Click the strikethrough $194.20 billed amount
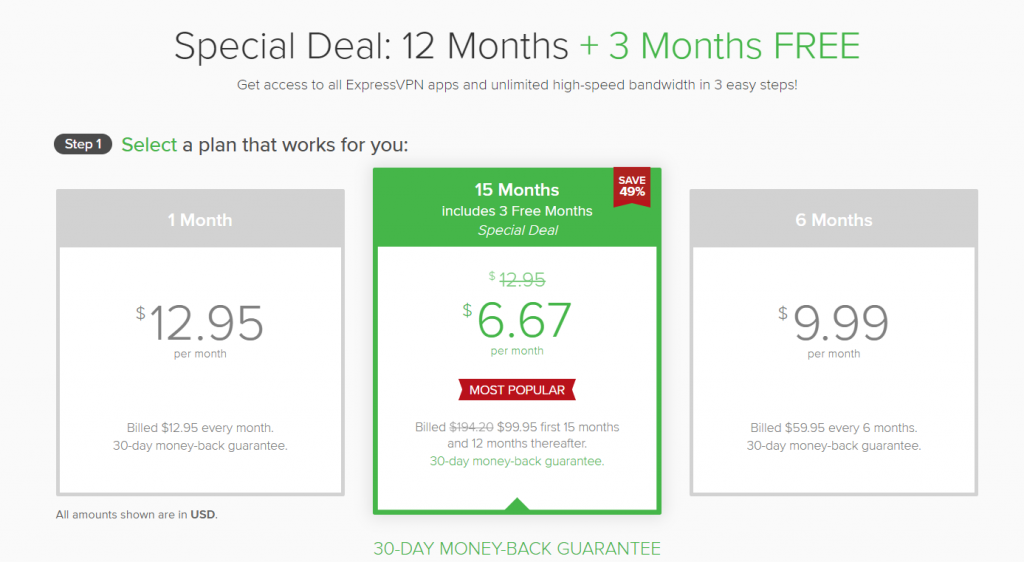 (472, 427)
